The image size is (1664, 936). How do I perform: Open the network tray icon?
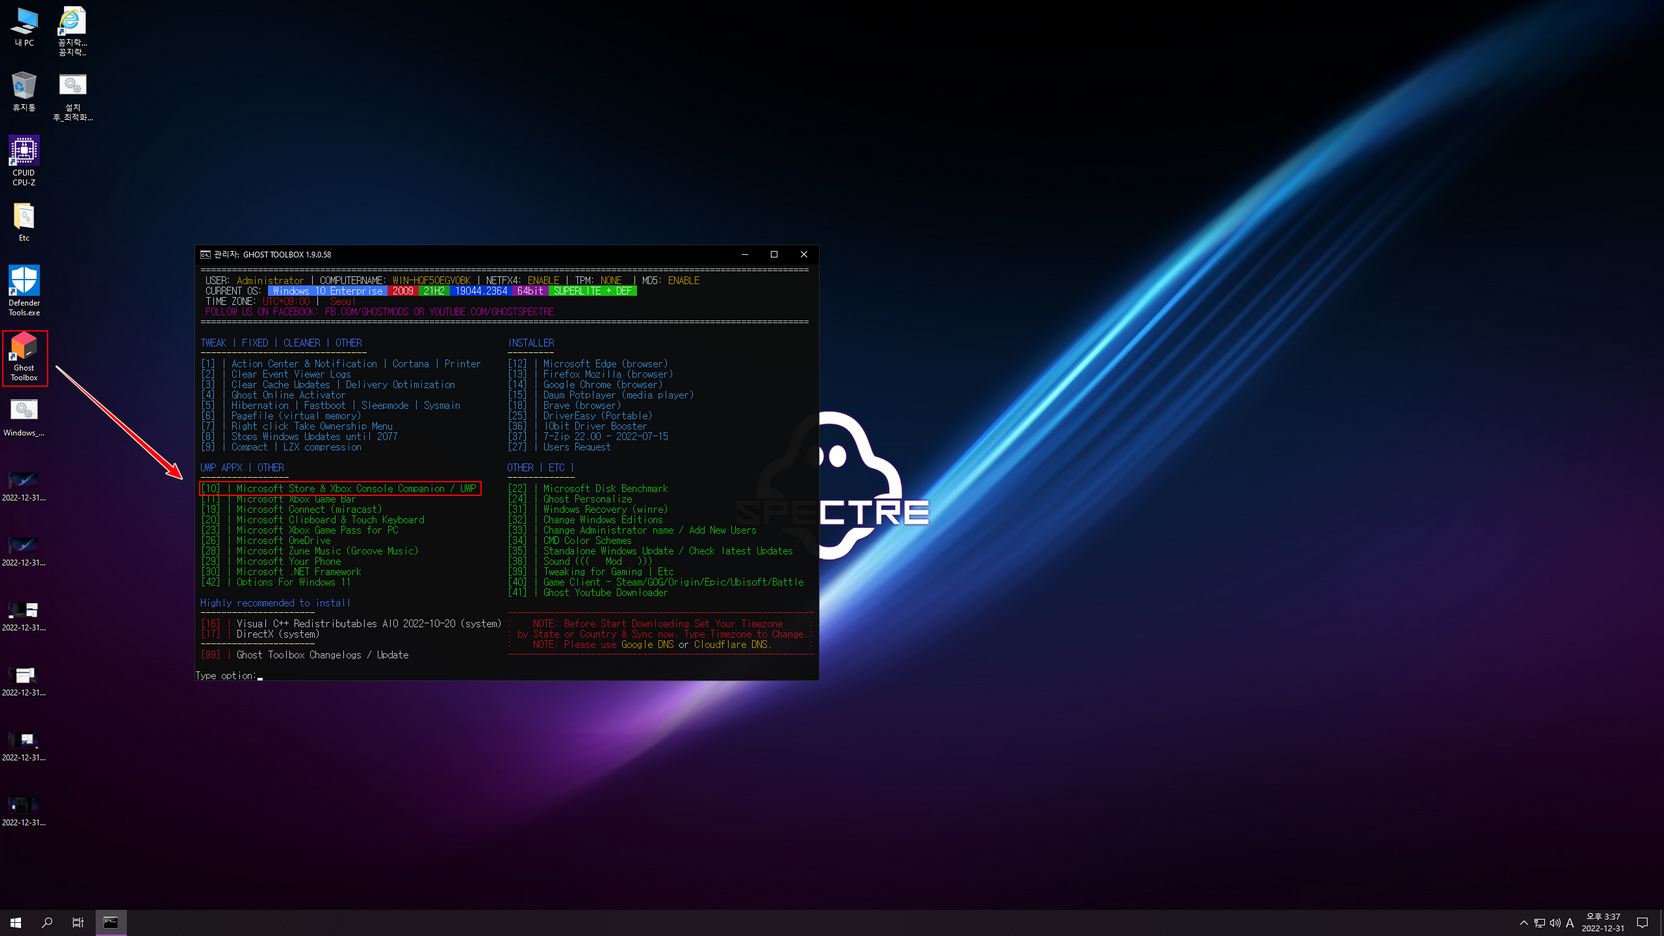[1540, 923]
